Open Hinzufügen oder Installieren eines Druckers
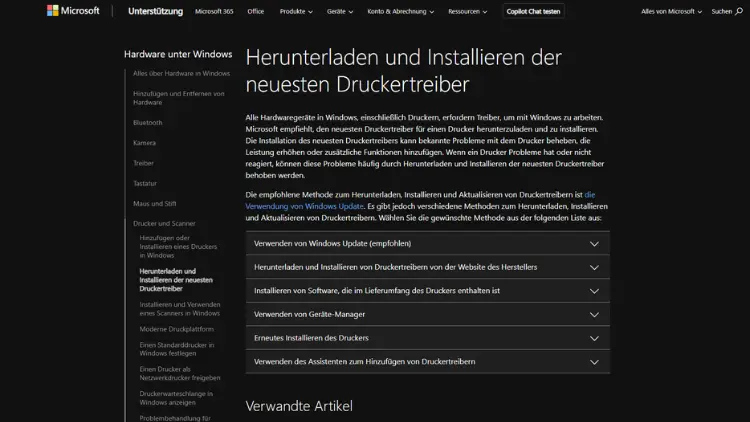This screenshot has height=422, width=750. click(x=178, y=246)
